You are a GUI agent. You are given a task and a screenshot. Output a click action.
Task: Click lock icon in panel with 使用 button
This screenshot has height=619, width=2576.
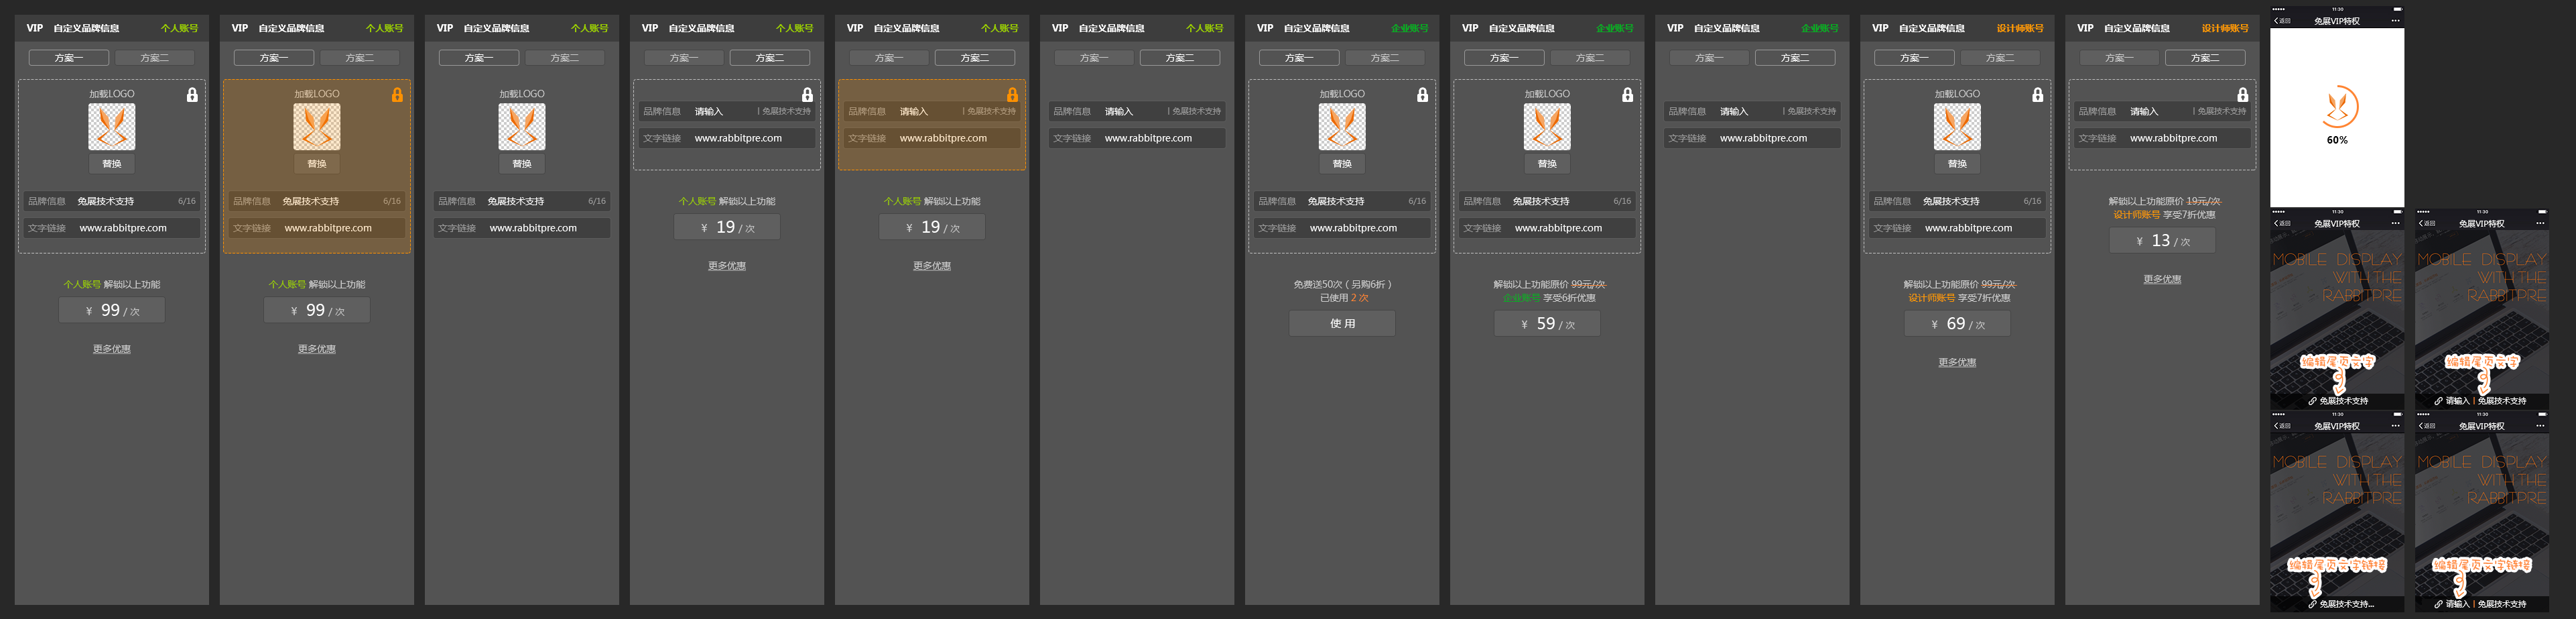coord(1421,95)
